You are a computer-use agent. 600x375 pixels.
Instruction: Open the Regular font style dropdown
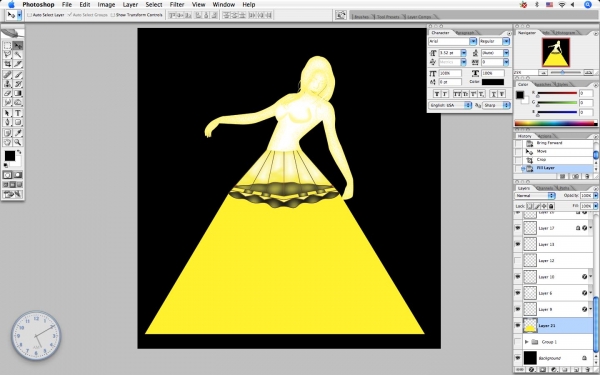pyautogui.click(x=506, y=41)
